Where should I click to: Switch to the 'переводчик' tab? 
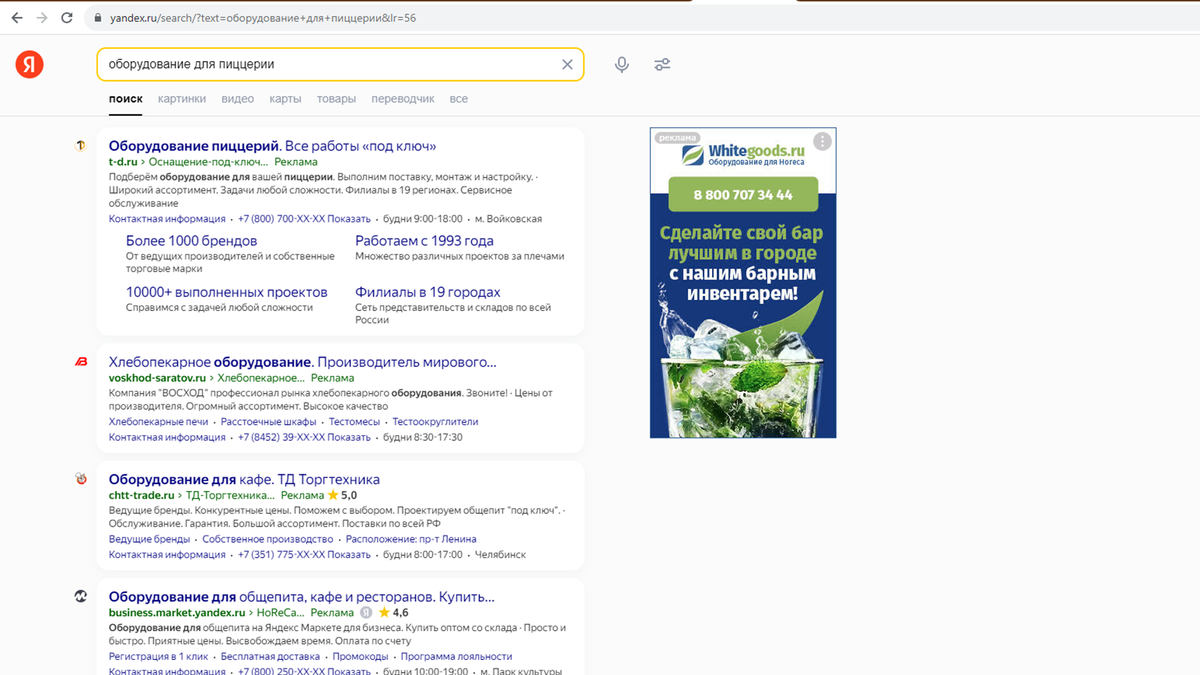coord(403,99)
